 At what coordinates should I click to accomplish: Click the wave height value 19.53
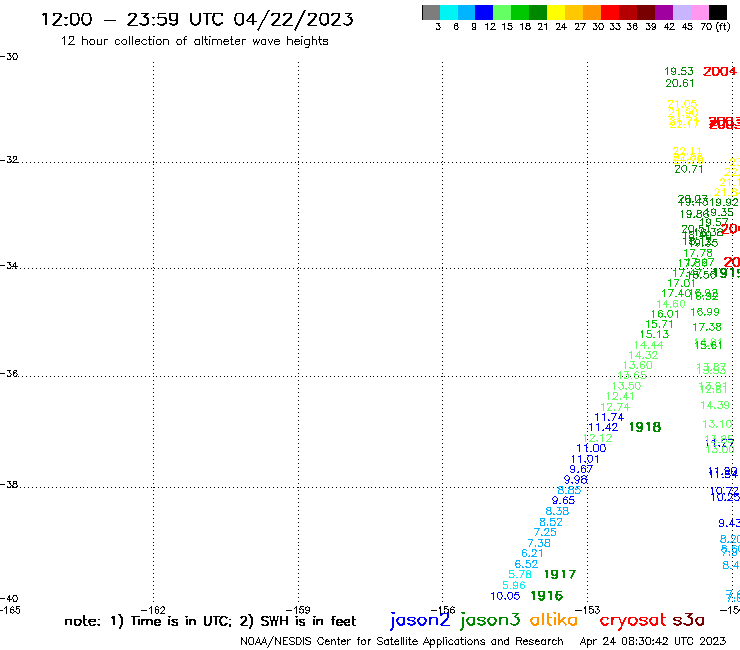pyautogui.click(x=679, y=71)
